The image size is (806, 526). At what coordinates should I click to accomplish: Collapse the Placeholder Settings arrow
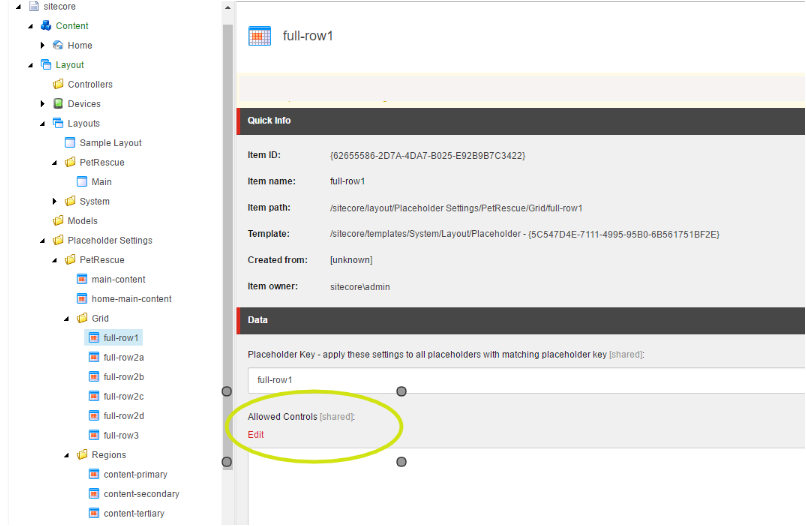click(43, 241)
